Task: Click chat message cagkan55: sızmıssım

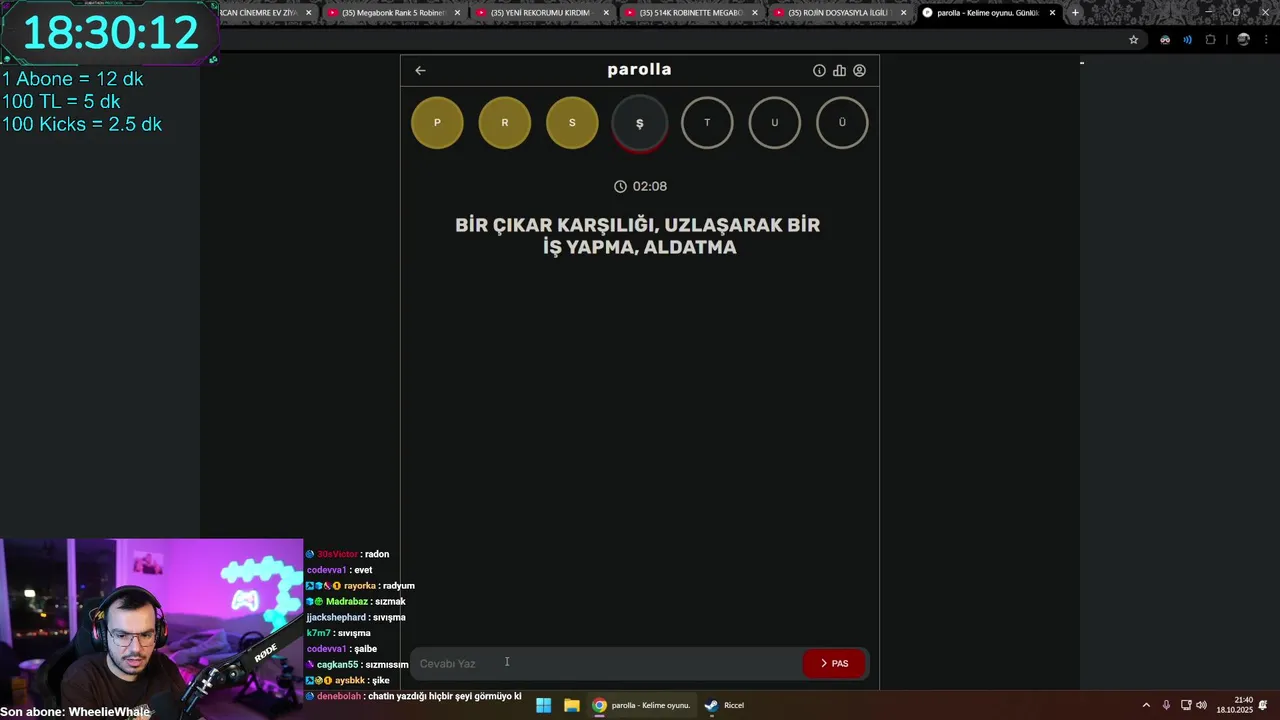Action: (357, 665)
